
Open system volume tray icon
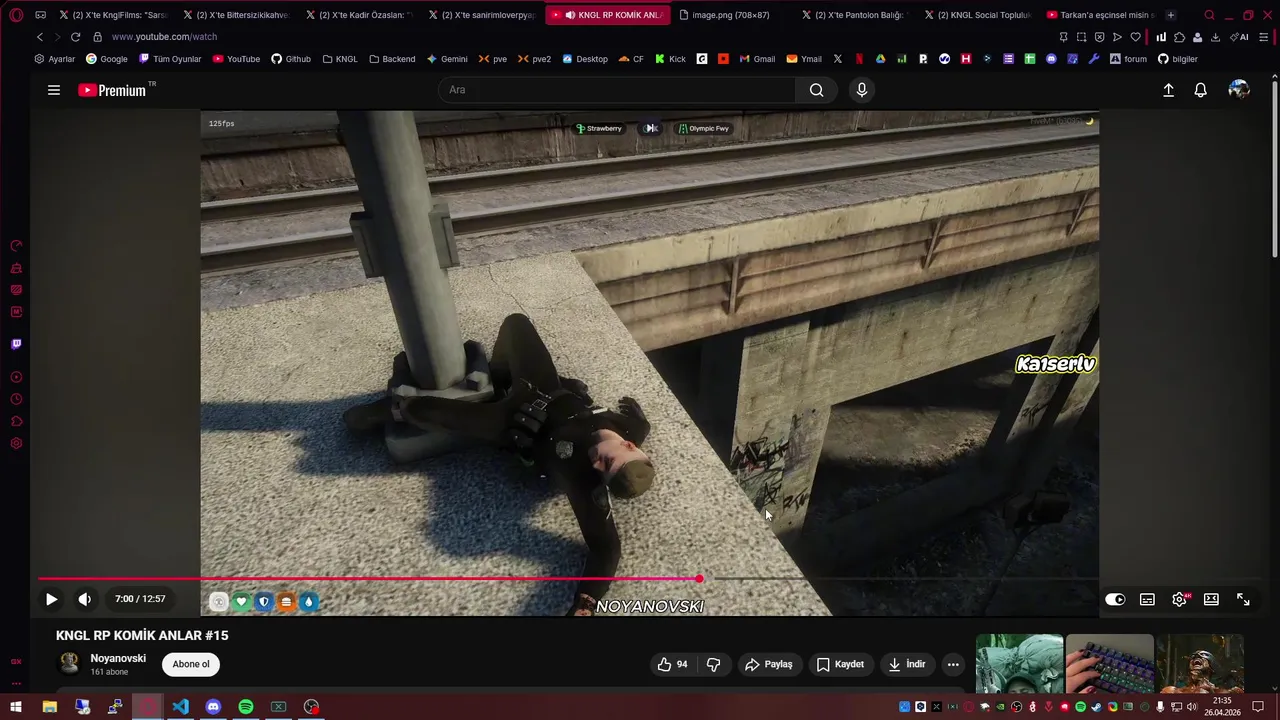click(1192, 707)
